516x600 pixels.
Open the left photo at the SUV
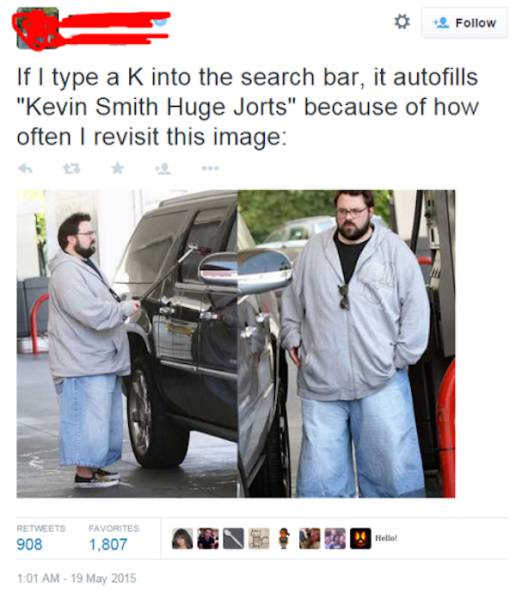point(127,344)
